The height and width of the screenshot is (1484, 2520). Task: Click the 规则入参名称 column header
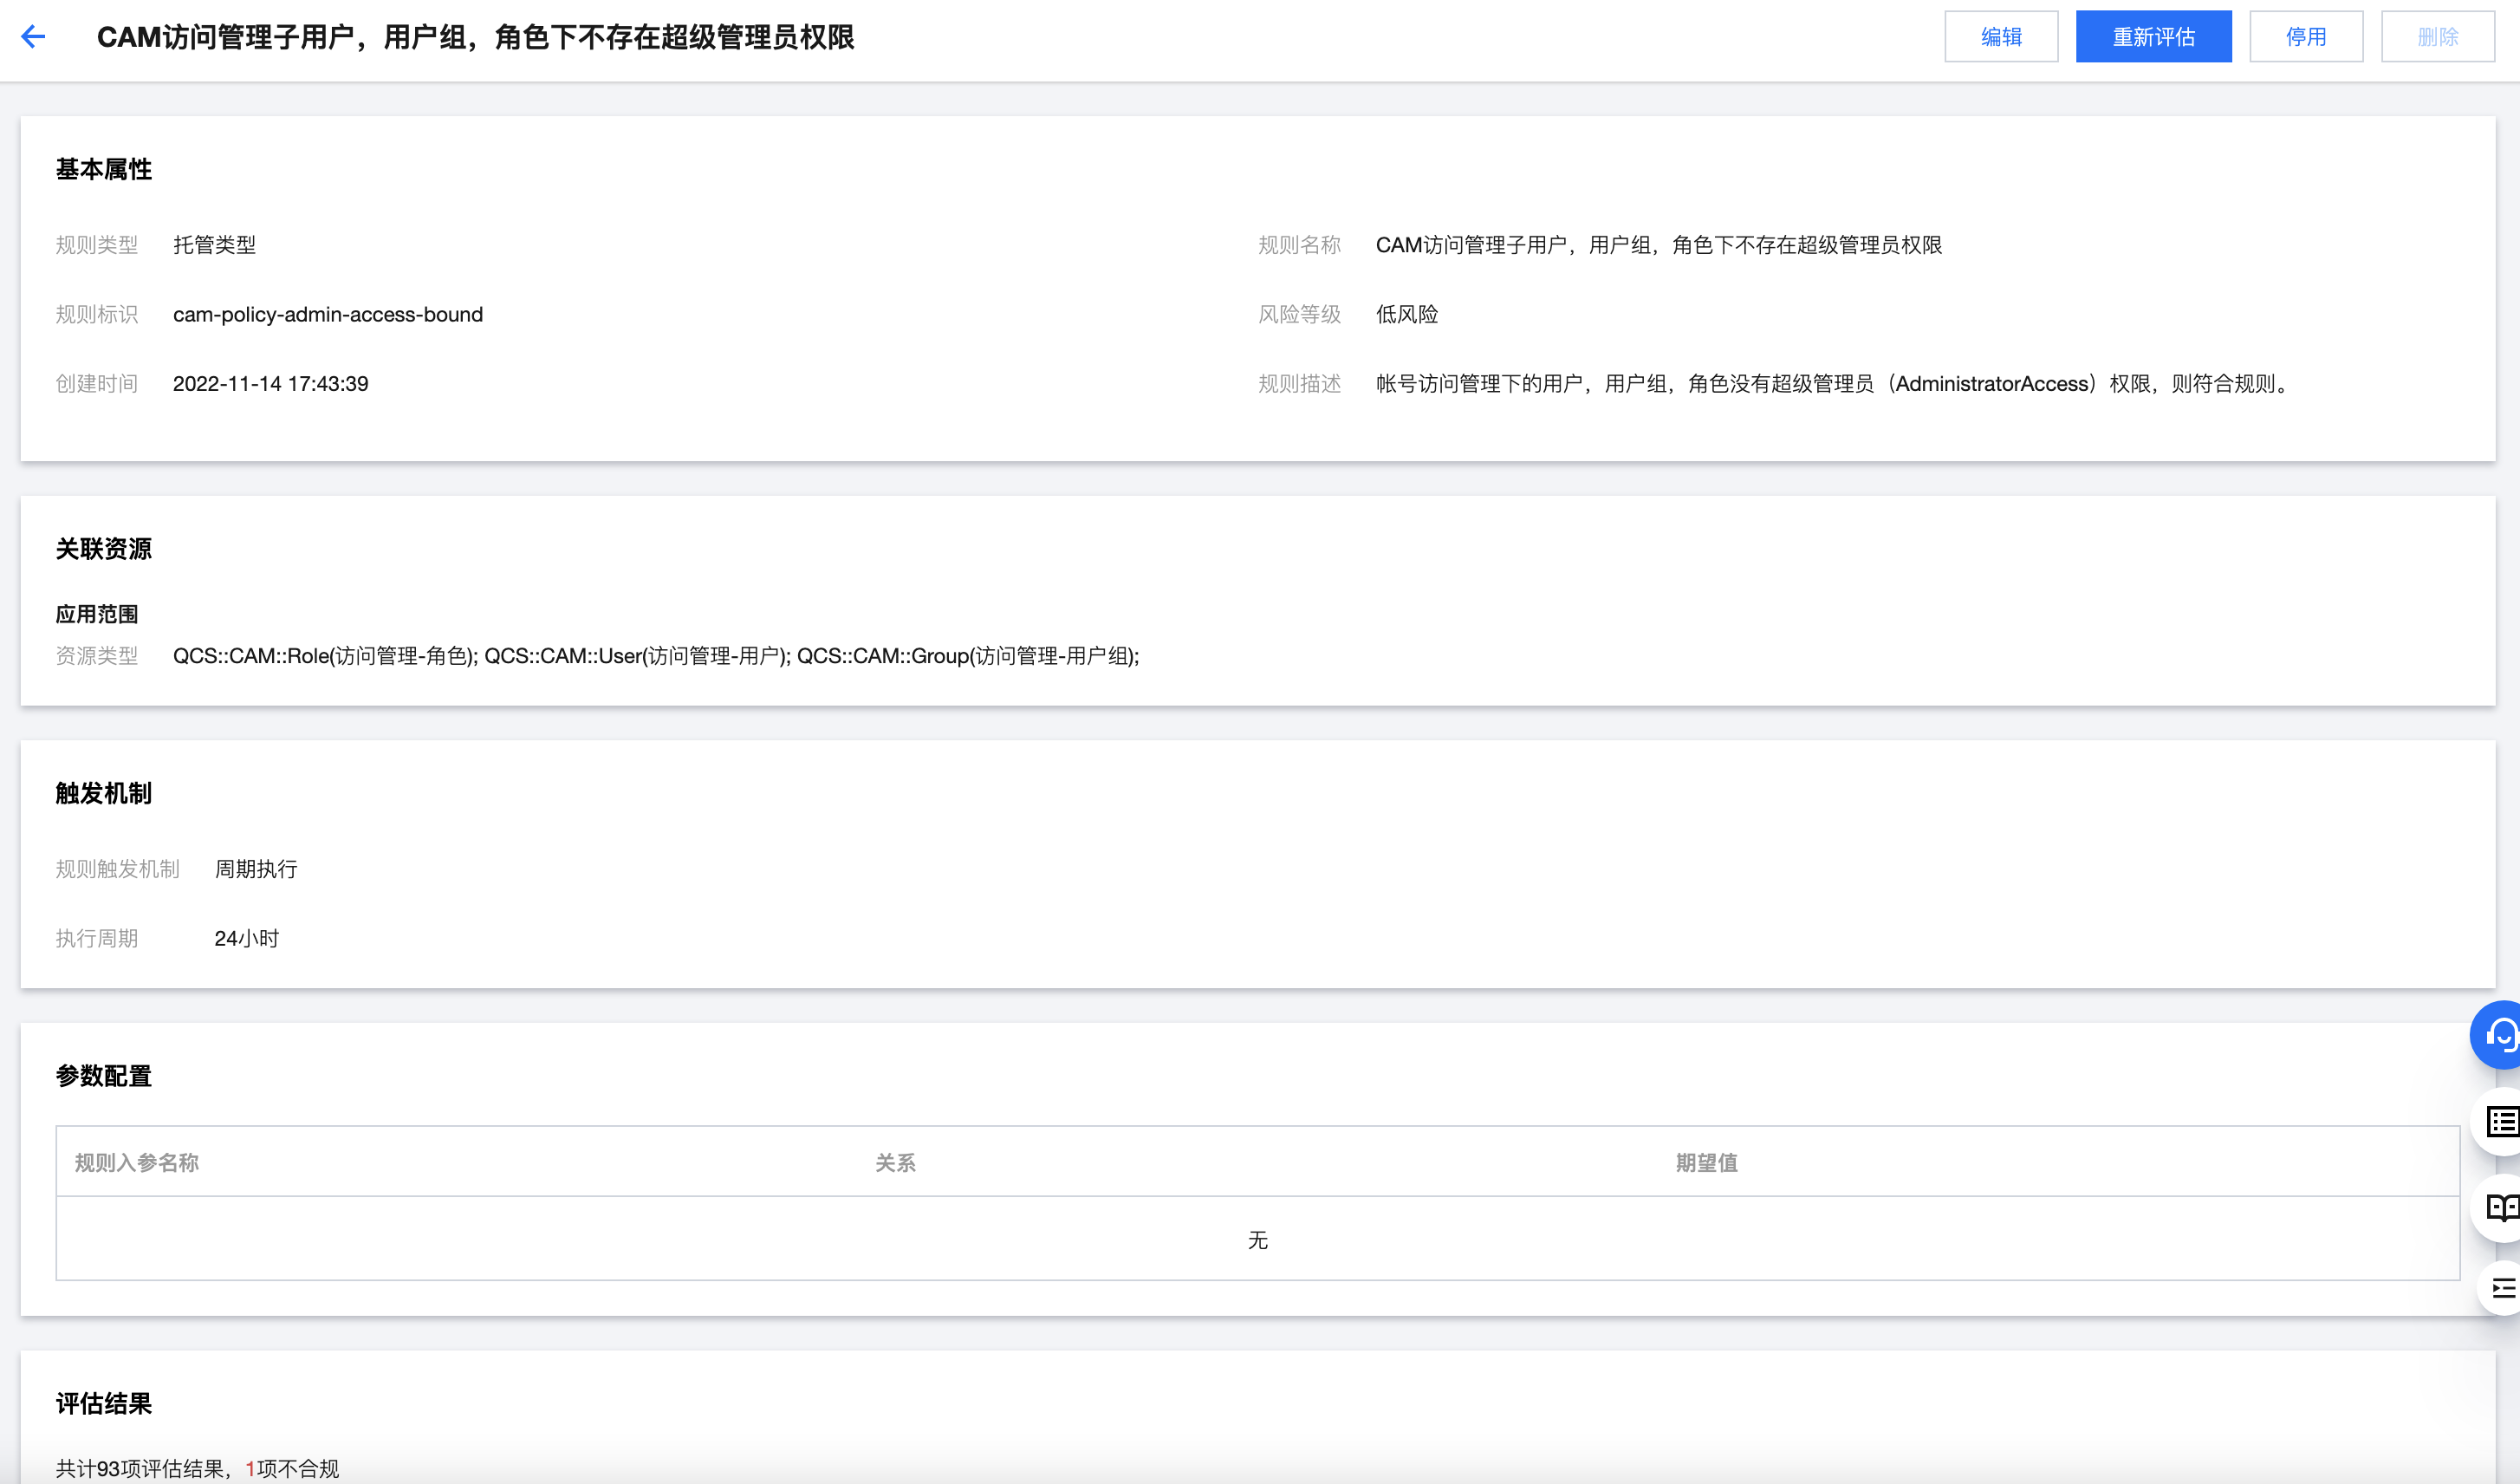click(x=137, y=1162)
